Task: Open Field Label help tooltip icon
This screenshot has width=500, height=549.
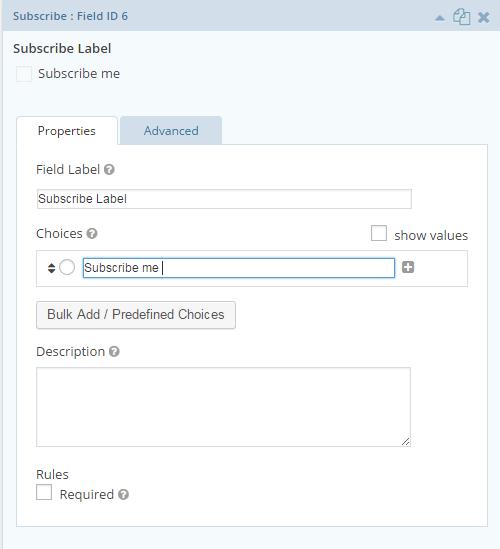Action: (x=109, y=169)
